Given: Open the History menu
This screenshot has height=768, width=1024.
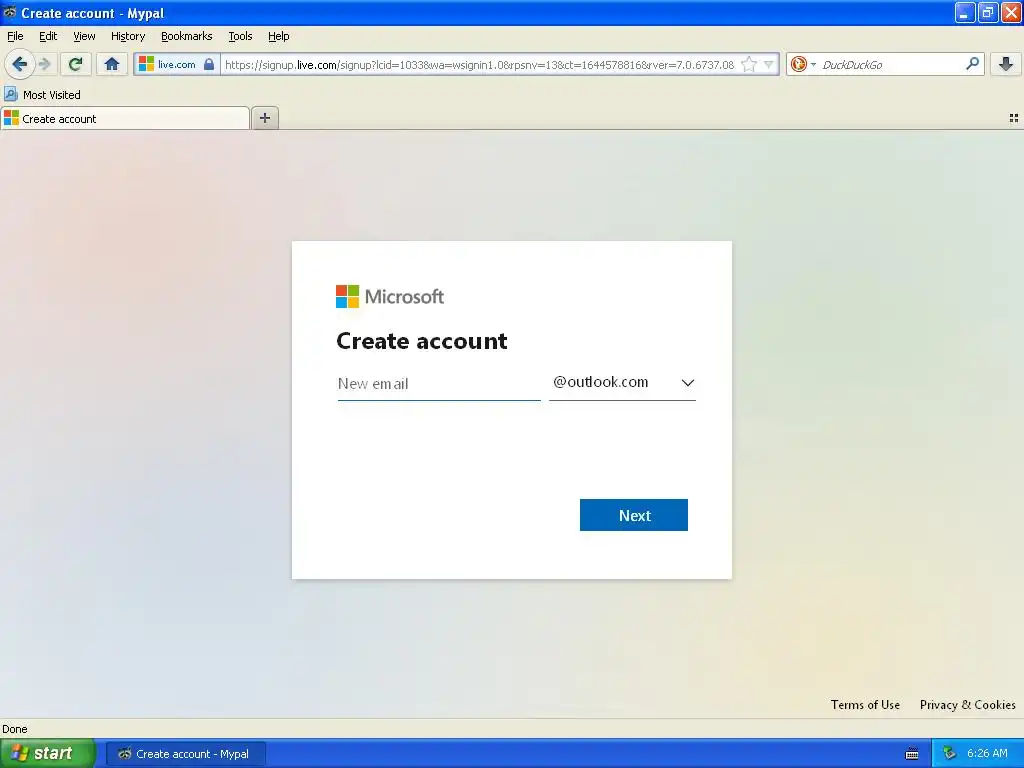Looking at the screenshot, I should (127, 36).
